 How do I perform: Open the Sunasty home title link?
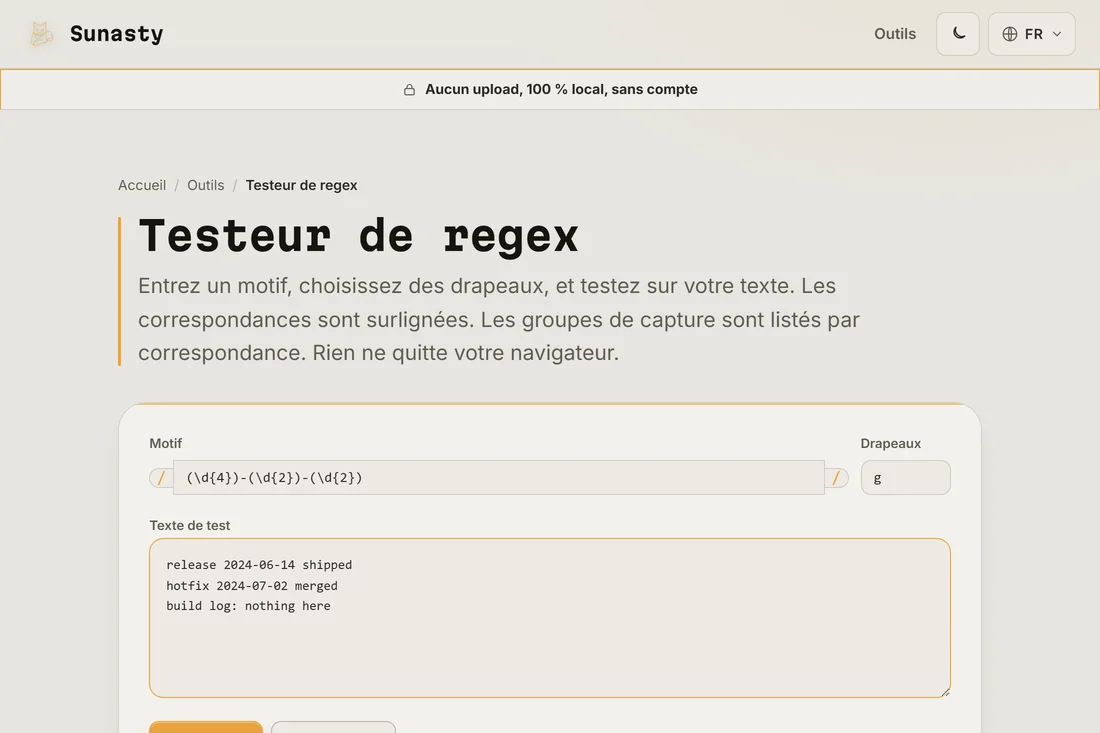(x=116, y=34)
